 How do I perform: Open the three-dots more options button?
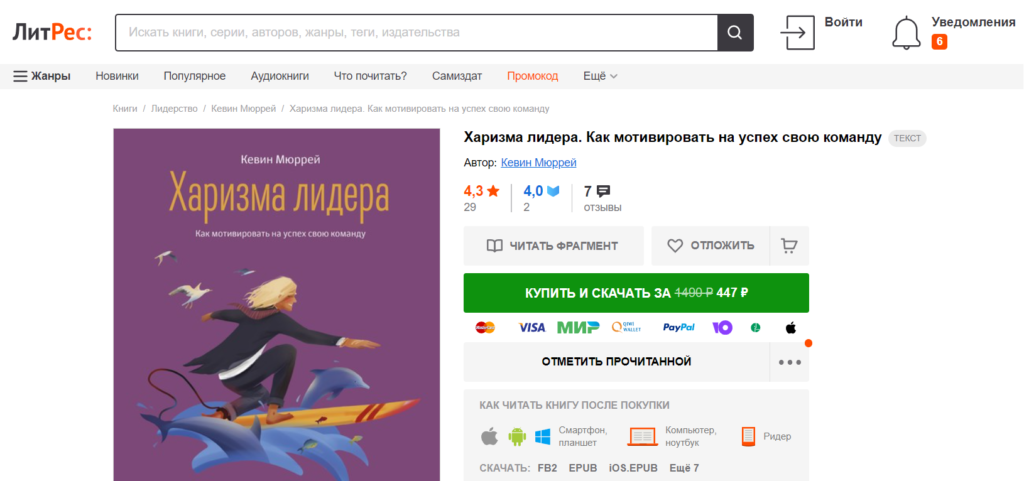coord(790,362)
